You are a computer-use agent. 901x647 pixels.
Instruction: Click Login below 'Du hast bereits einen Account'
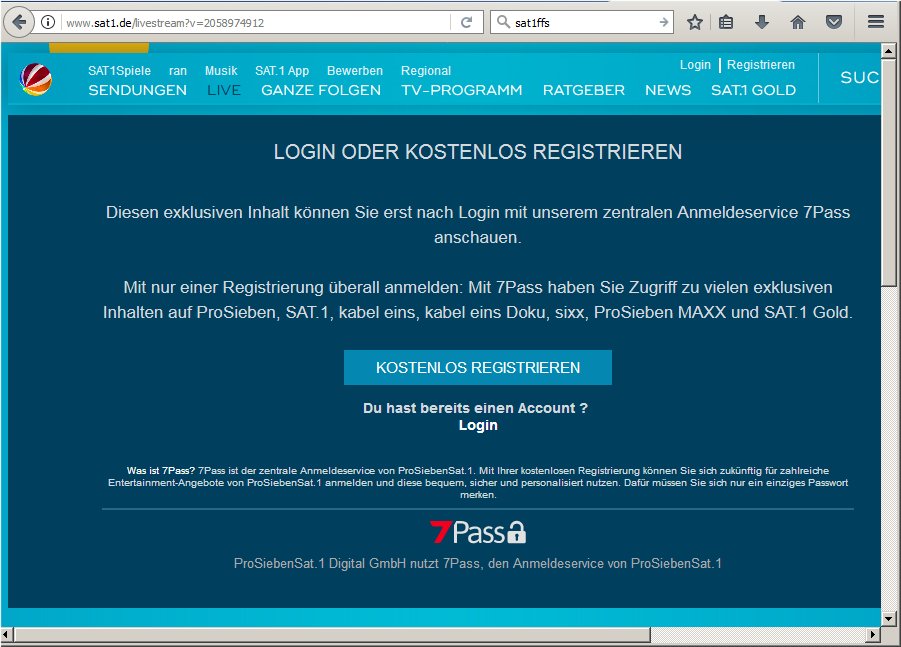pos(478,425)
